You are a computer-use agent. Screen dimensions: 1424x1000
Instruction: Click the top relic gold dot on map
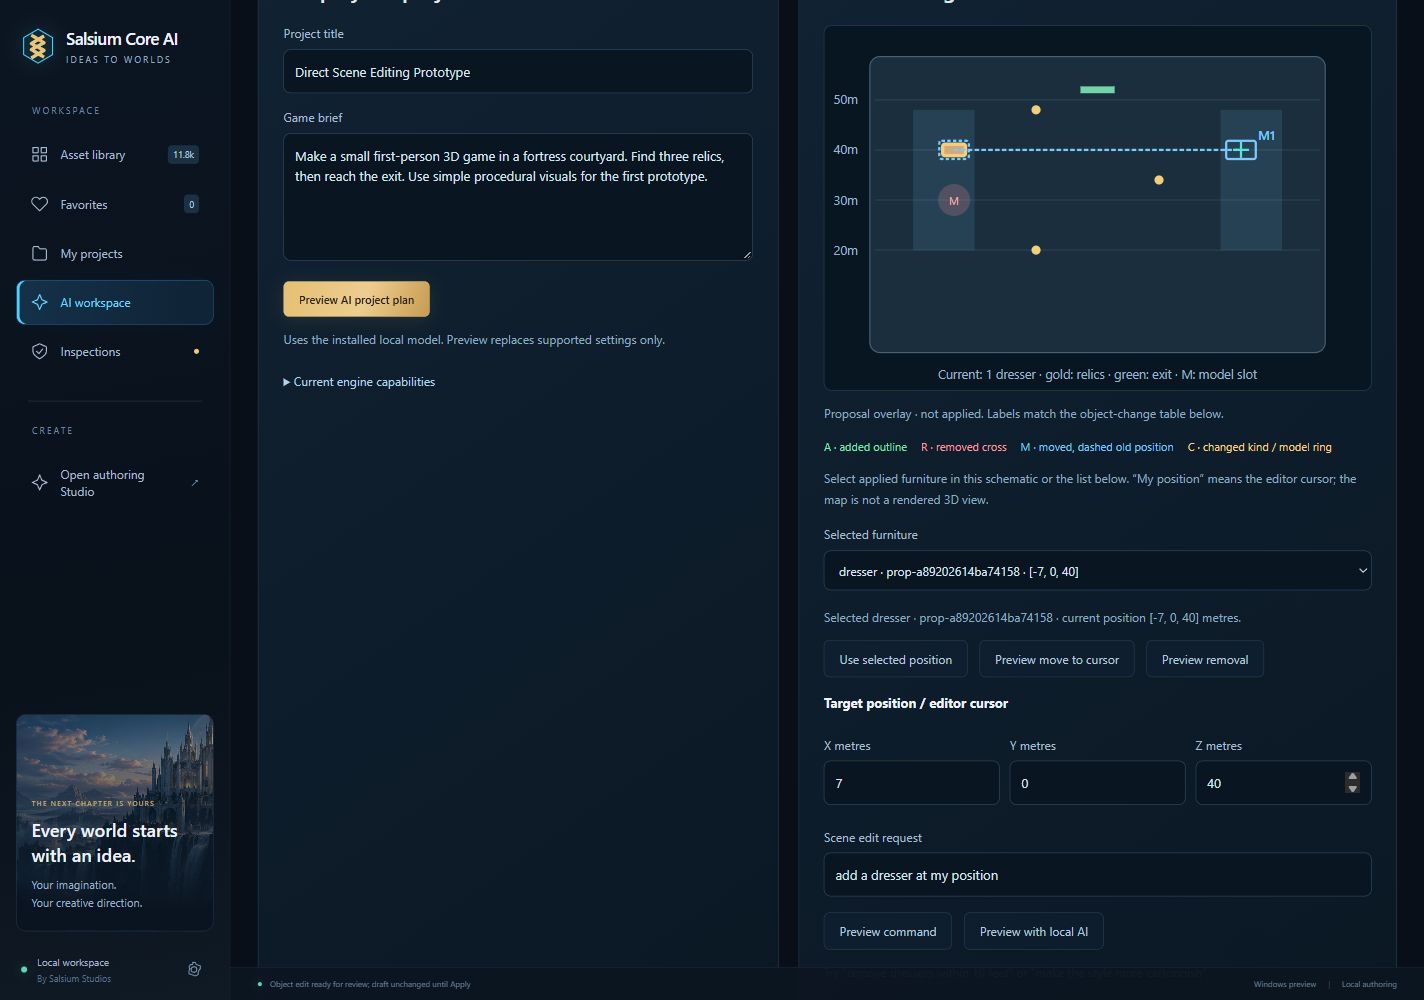[x=1036, y=110]
